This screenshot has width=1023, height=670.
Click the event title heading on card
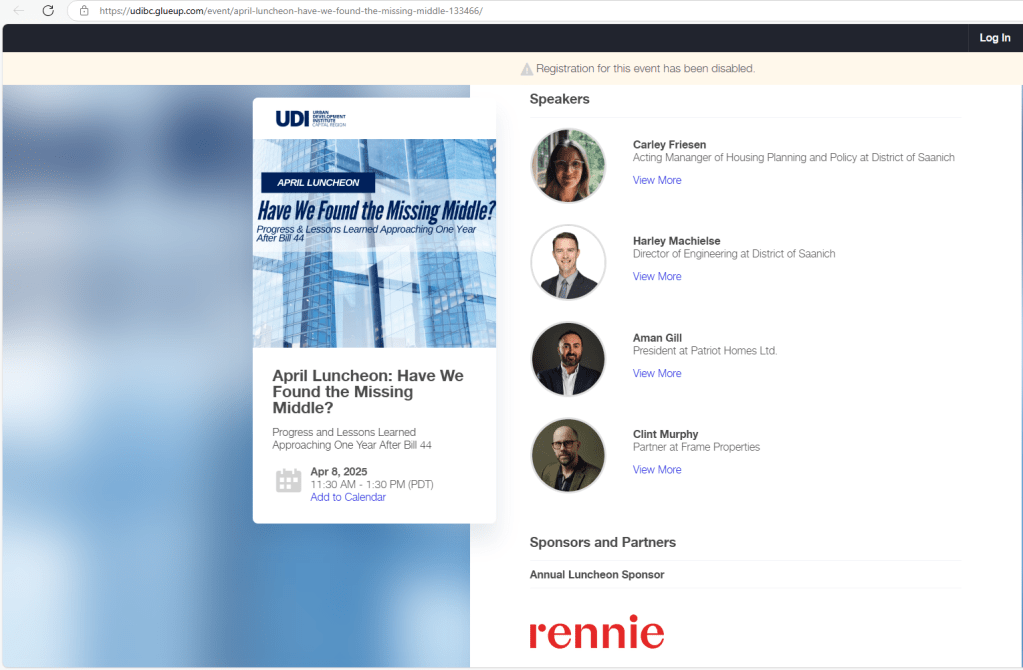(x=367, y=392)
